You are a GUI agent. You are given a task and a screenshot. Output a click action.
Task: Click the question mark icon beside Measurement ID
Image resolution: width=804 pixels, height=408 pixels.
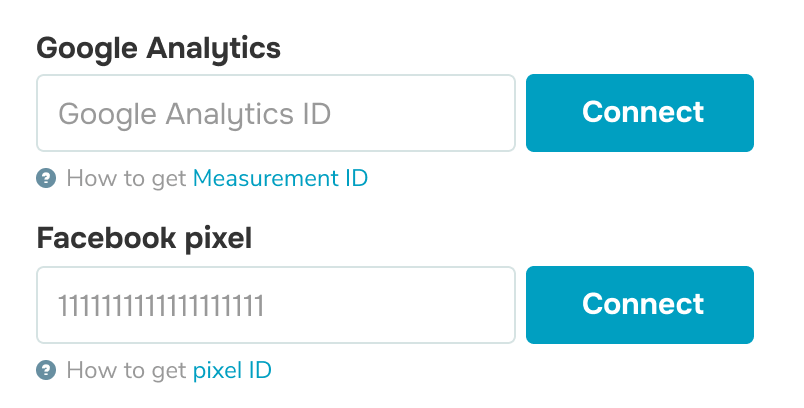tap(46, 178)
